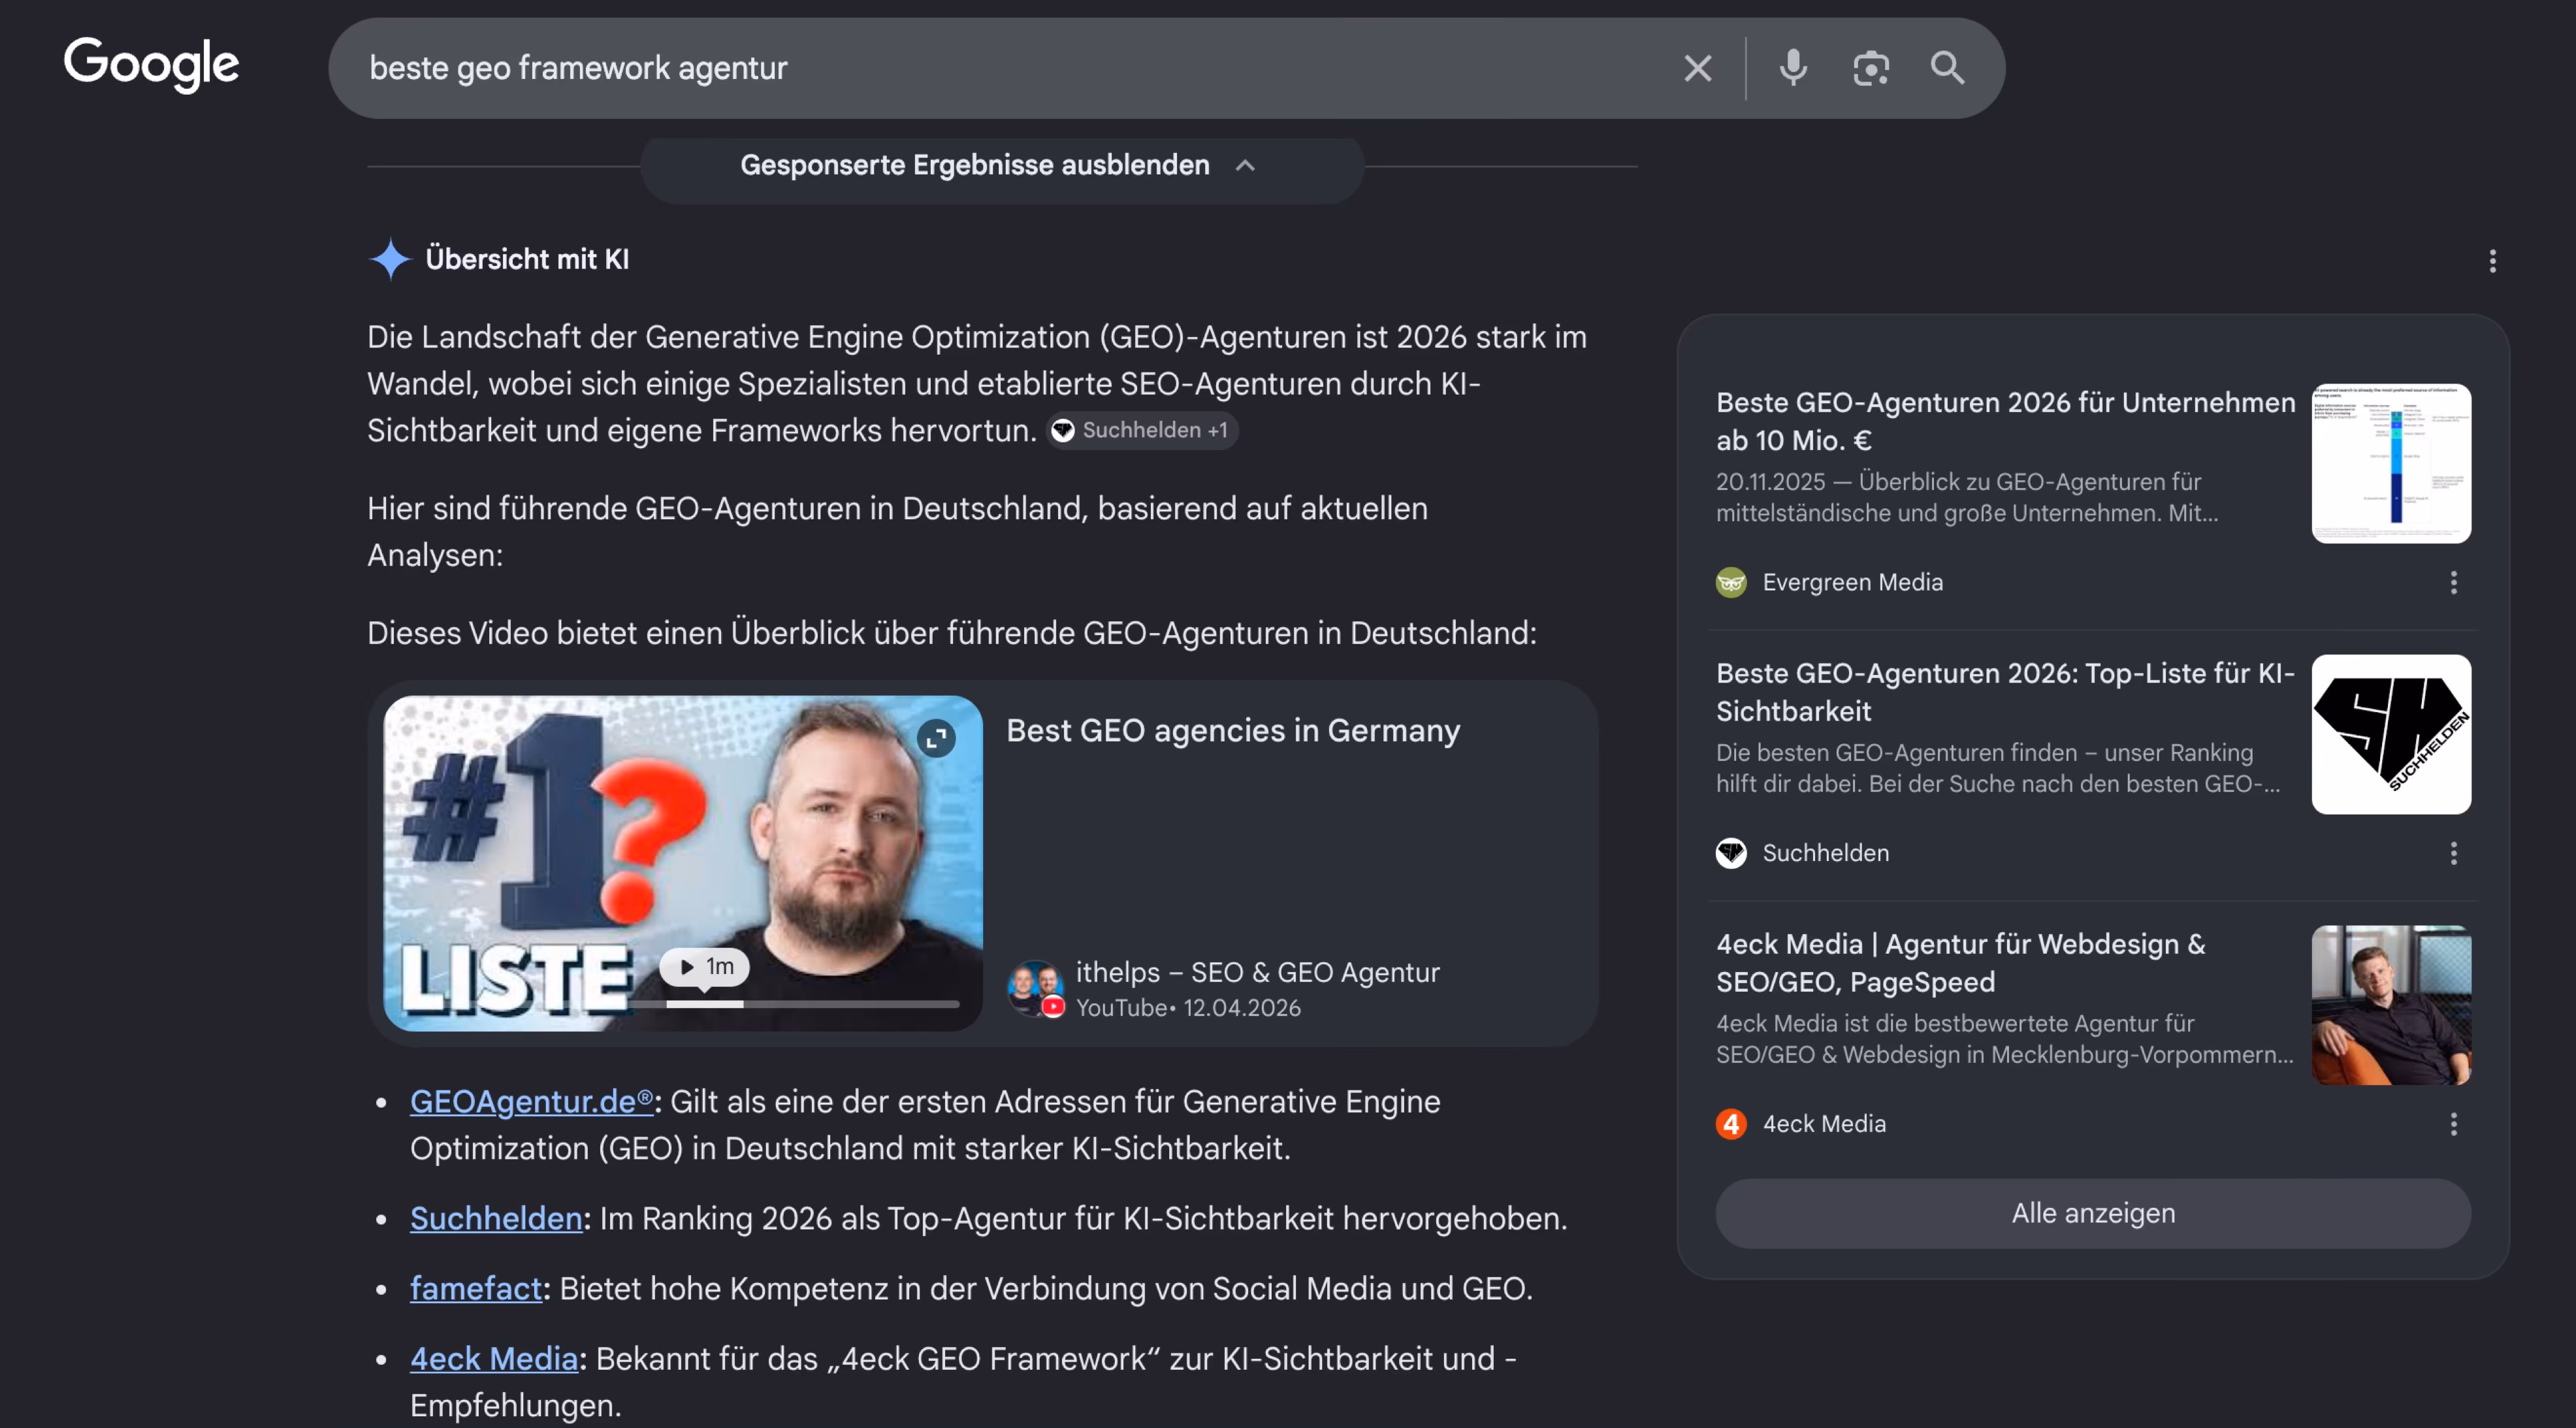Focus the search field containing 'beste geo framework agentur'
The image size is (2576, 1428).
point(1000,68)
